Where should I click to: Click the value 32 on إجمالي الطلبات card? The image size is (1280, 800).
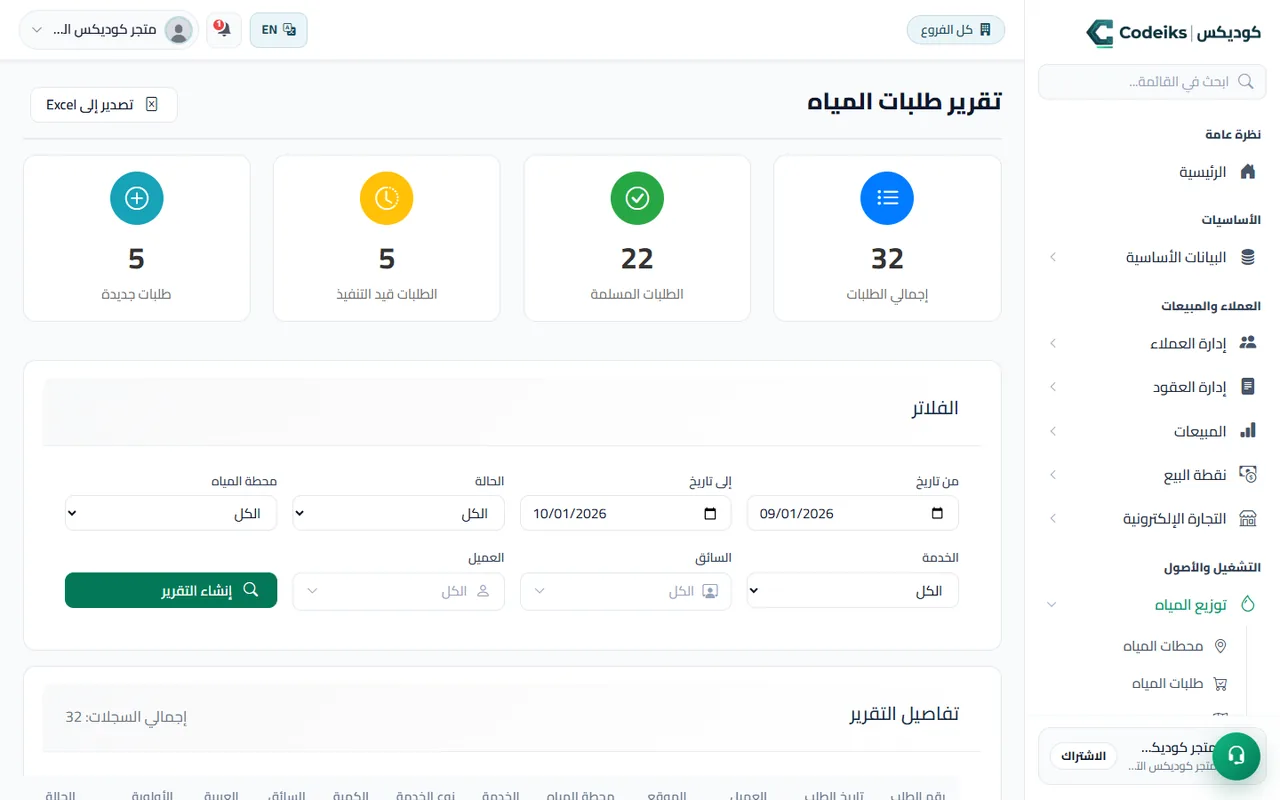(887, 259)
